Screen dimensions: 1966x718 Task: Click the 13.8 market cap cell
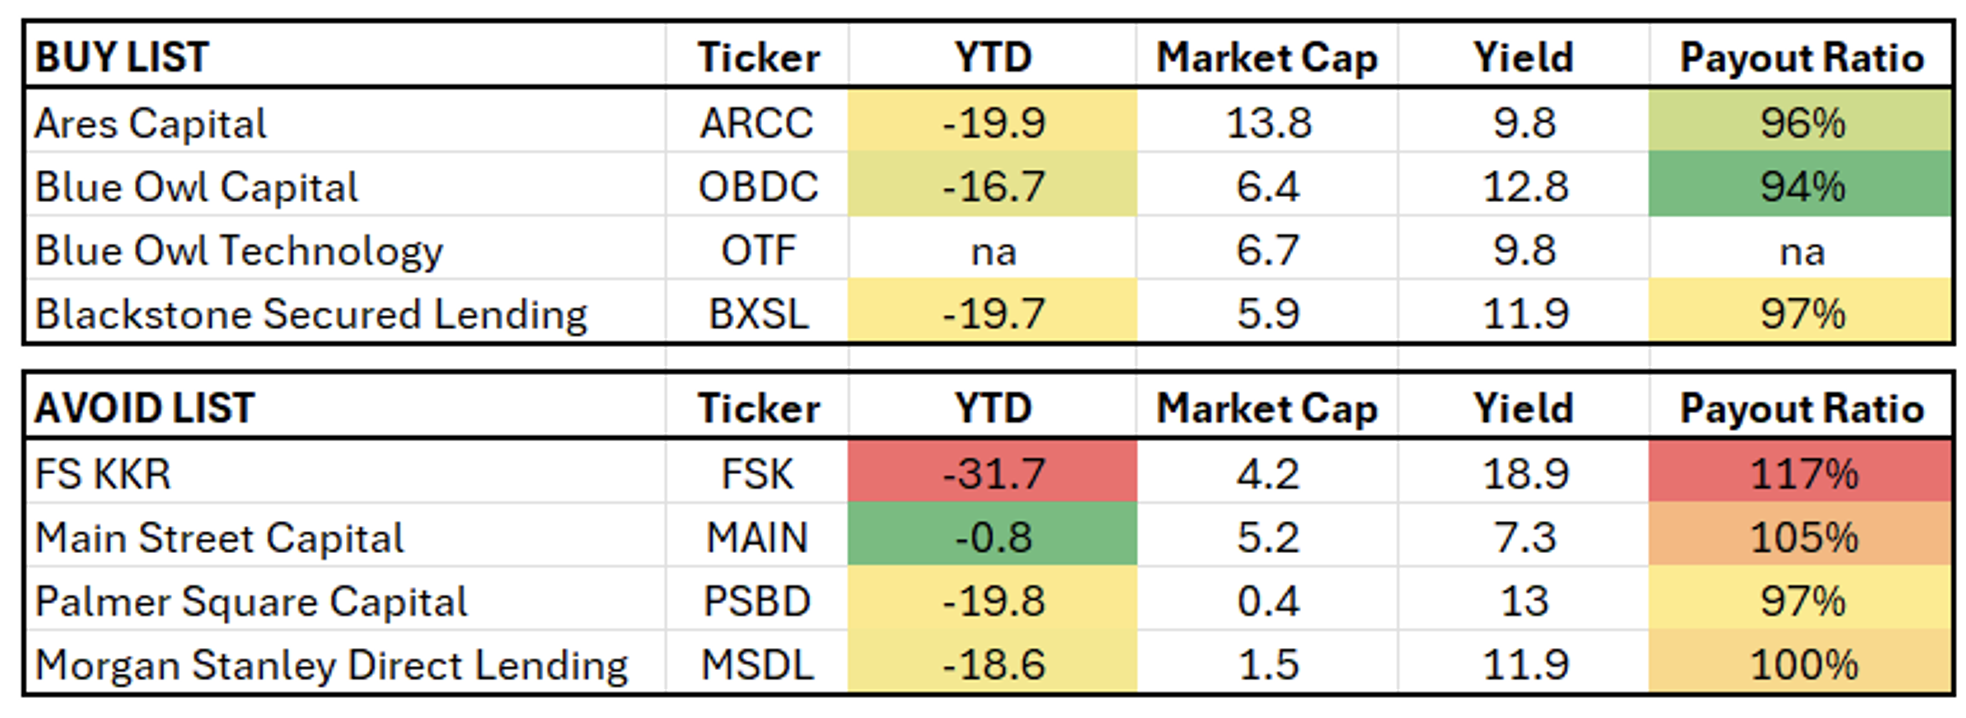click(1267, 123)
